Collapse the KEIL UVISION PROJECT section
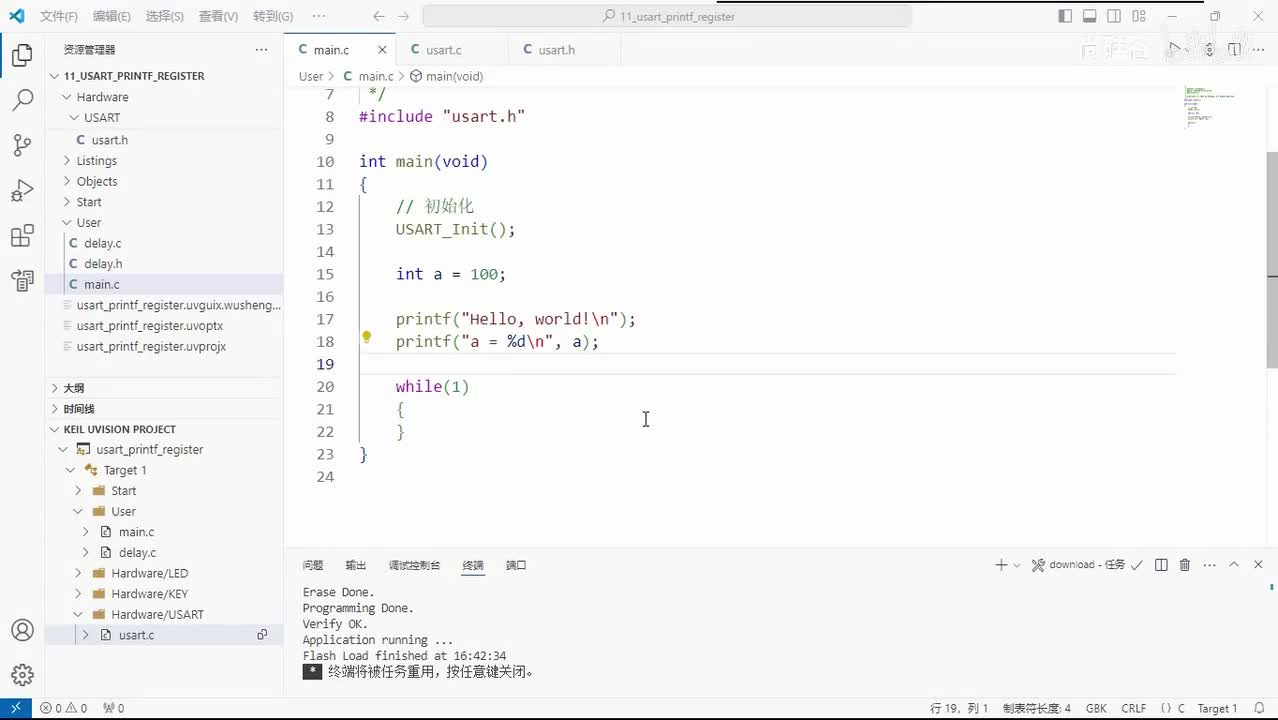Screen dimensions: 1278x720 pos(56,429)
